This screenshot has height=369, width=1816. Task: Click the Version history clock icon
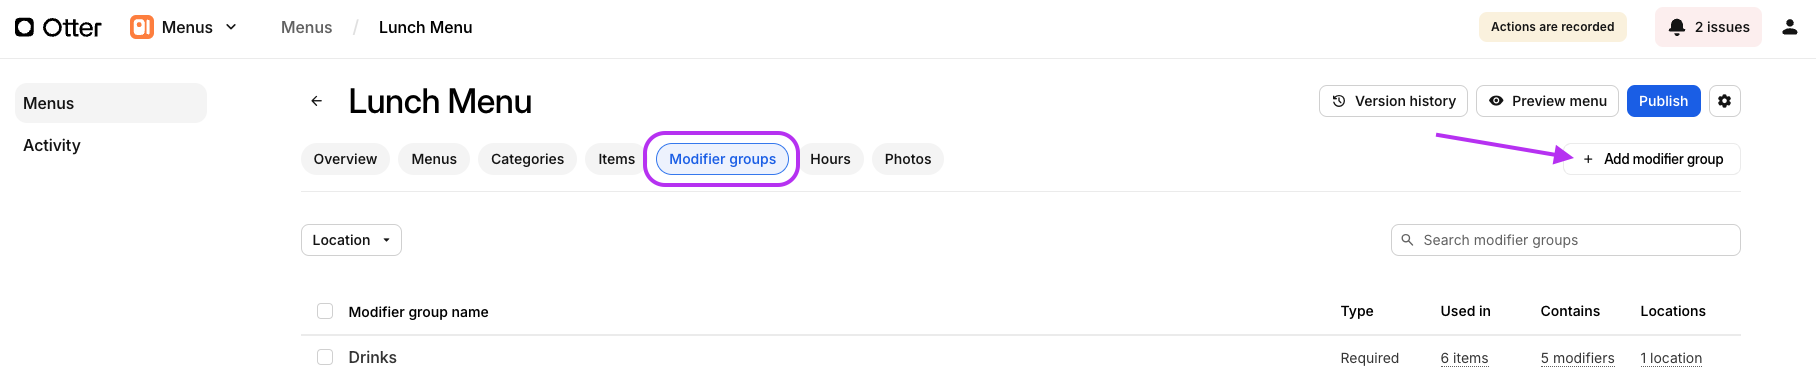coord(1339,101)
